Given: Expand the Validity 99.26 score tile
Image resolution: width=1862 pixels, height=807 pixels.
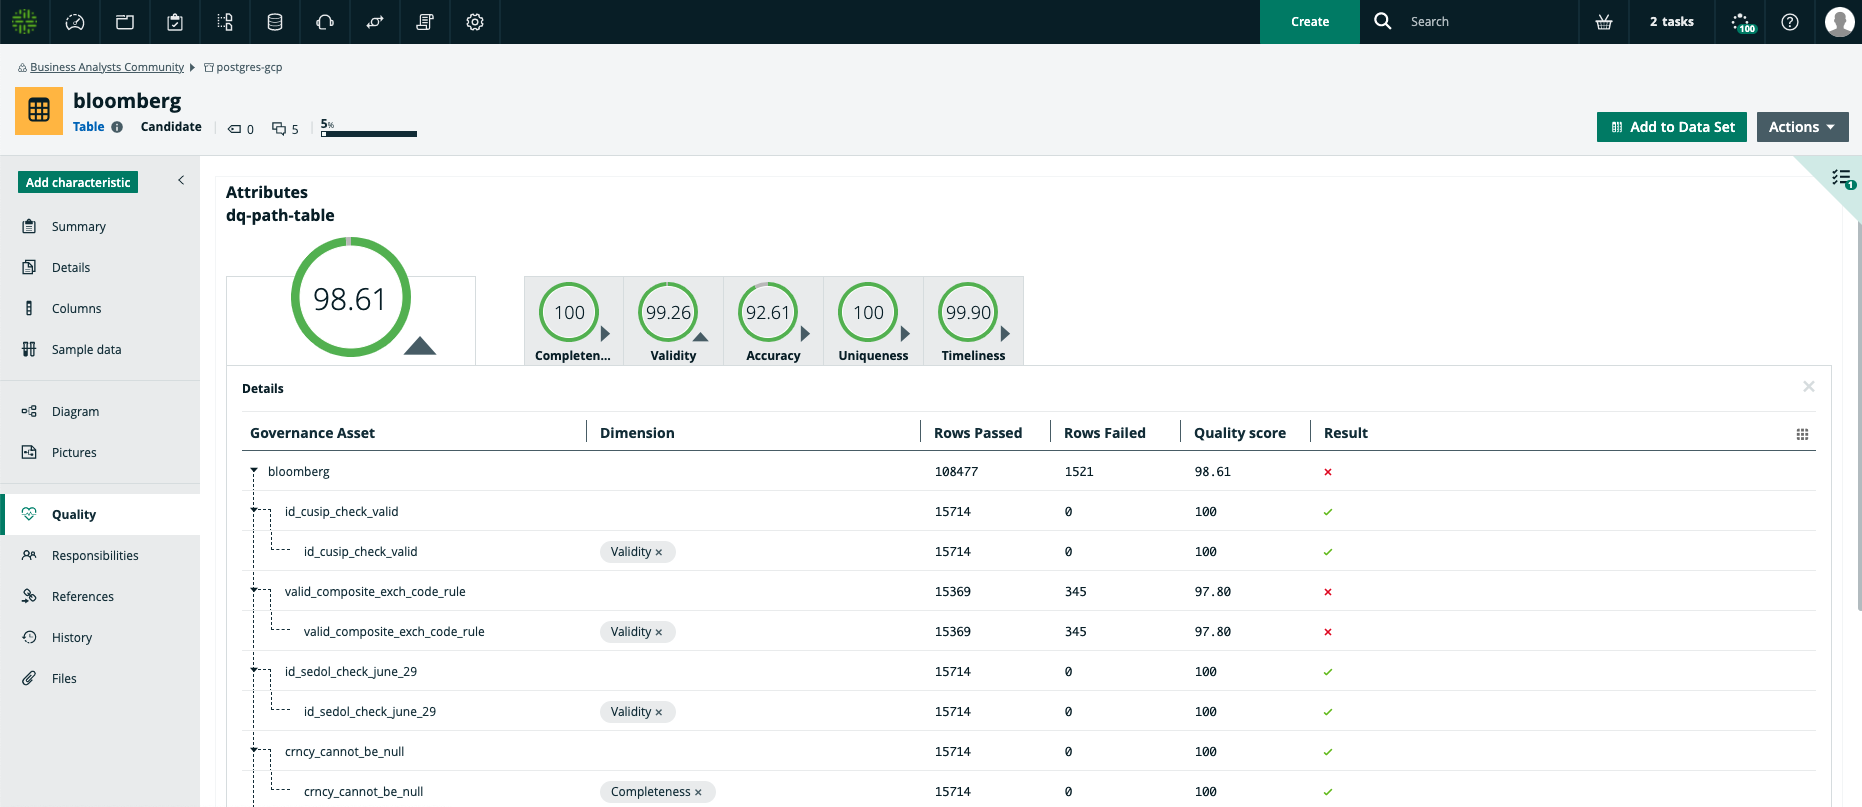Looking at the screenshot, I should point(673,321).
